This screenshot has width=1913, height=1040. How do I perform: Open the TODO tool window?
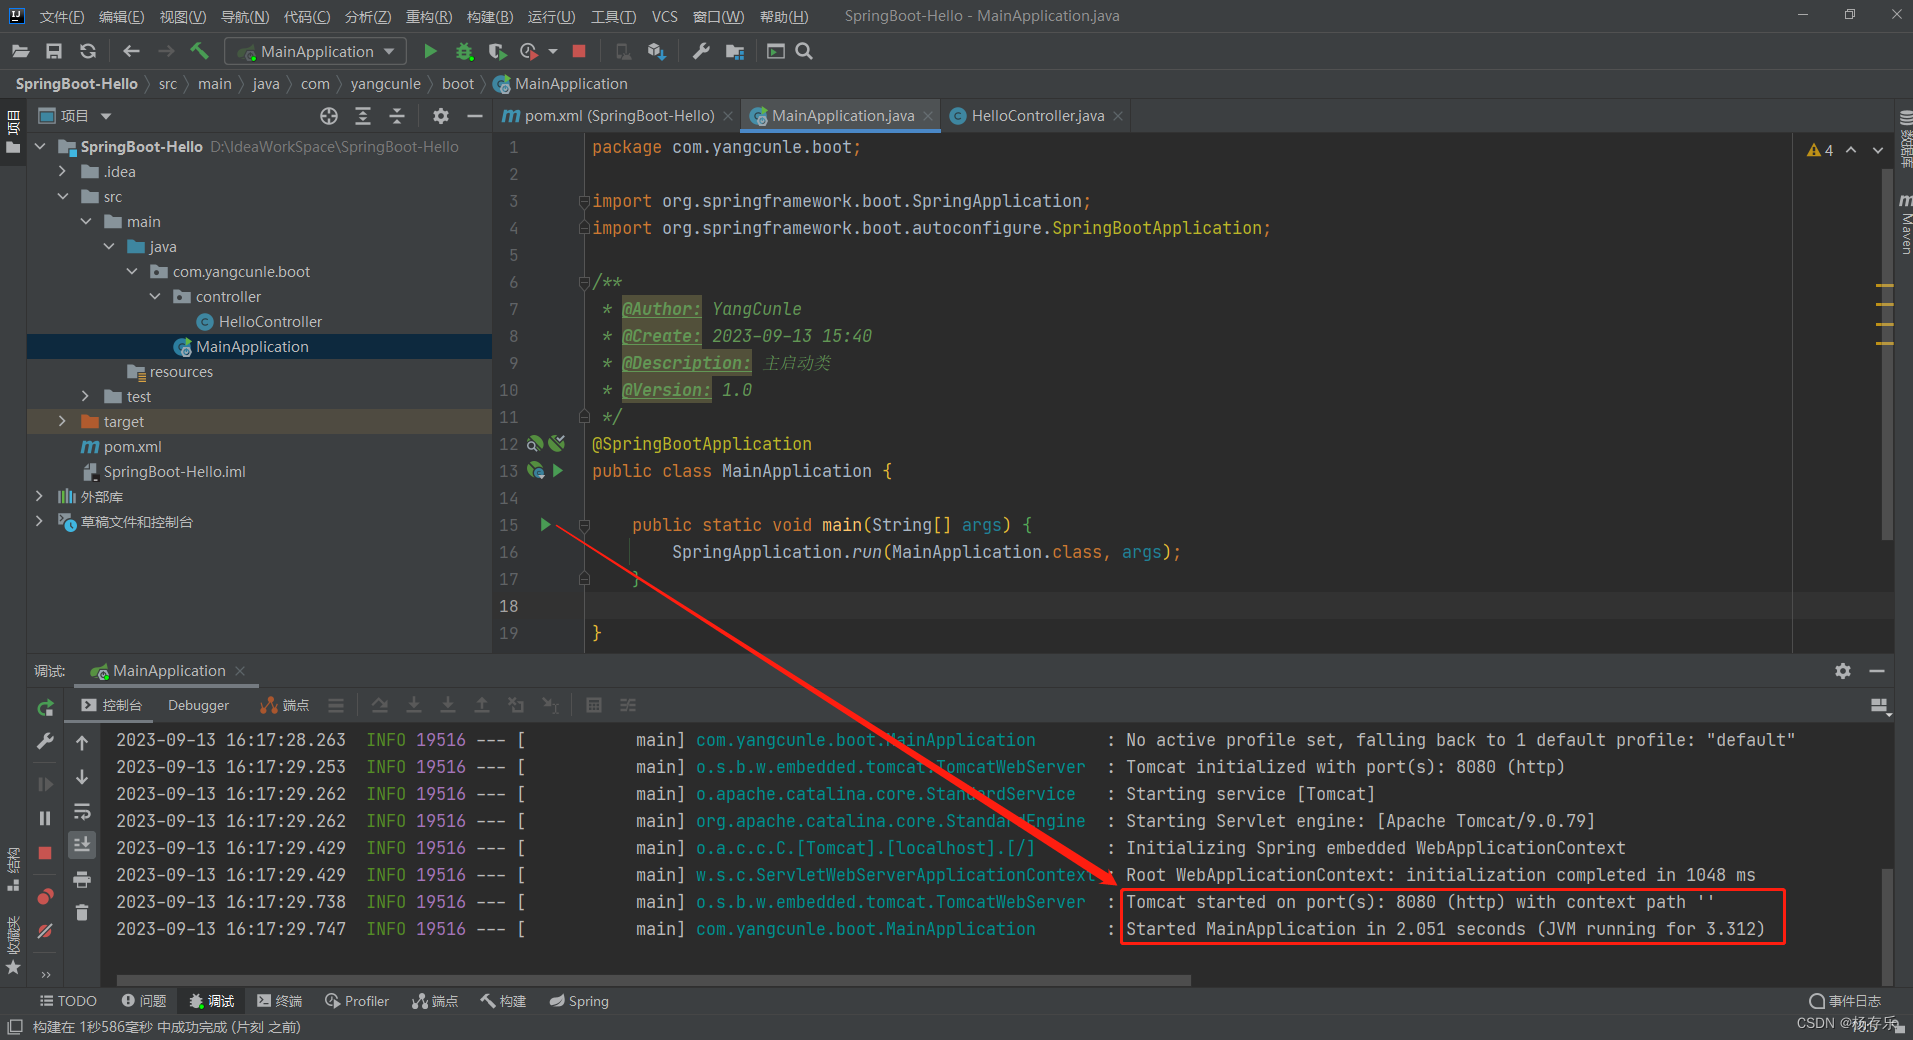coord(68,1001)
